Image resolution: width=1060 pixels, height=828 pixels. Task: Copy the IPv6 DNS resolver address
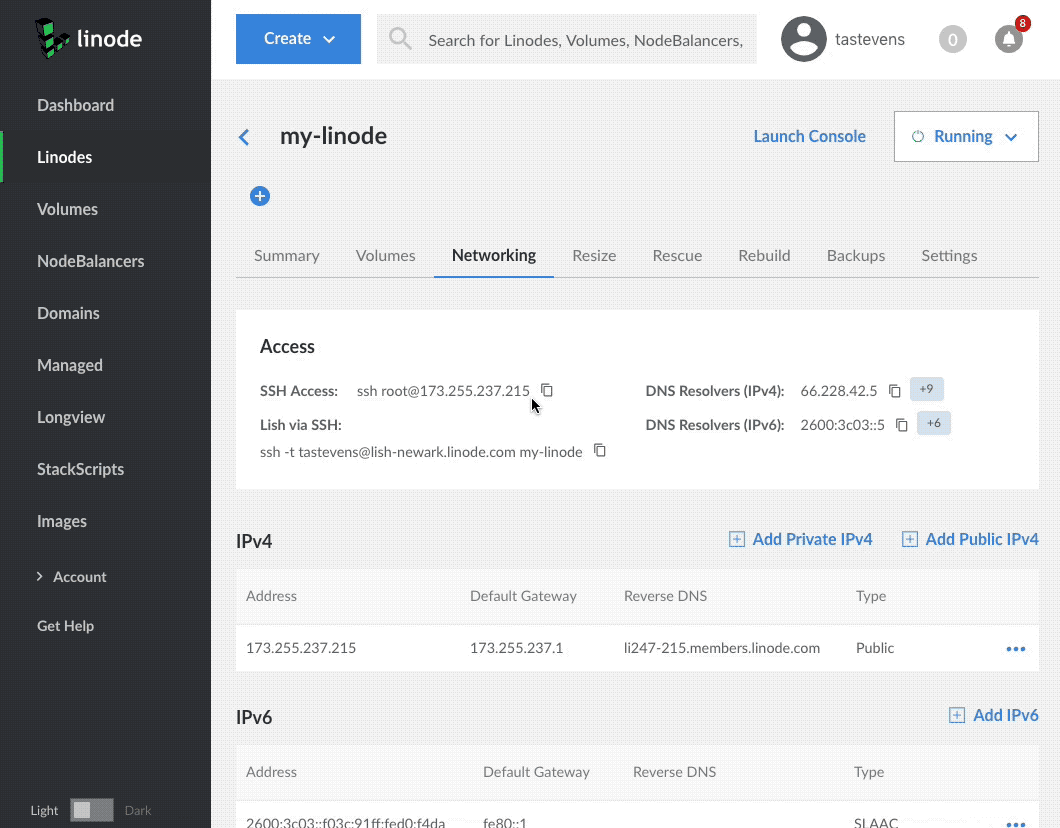click(901, 425)
